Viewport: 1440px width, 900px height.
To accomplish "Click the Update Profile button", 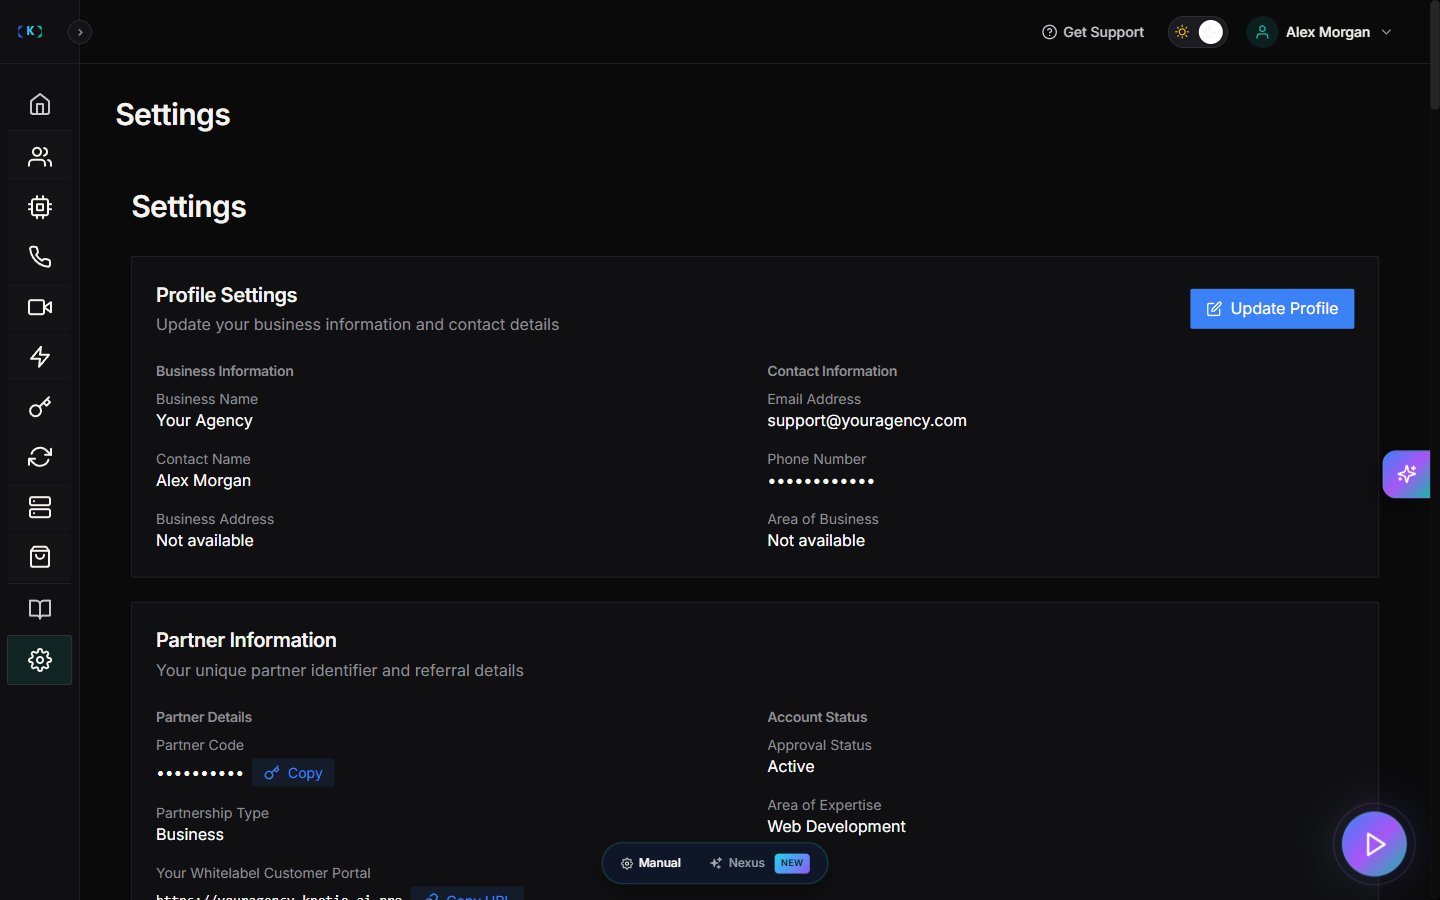I will (1272, 309).
